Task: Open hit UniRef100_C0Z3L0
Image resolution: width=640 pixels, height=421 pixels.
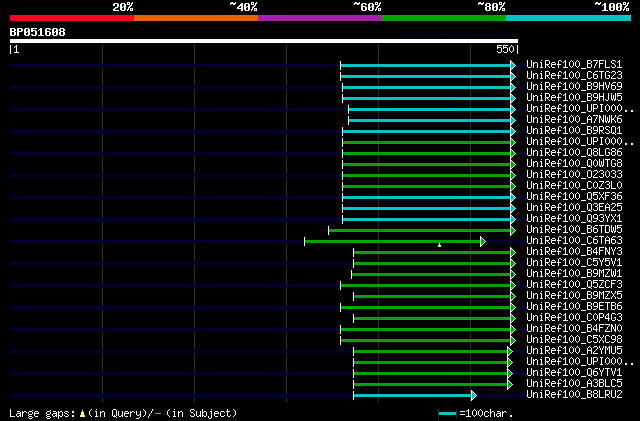Action: (x=574, y=186)
